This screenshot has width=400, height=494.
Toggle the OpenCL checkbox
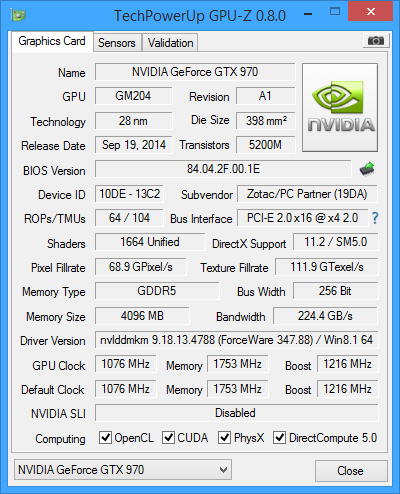click(105, 437)
